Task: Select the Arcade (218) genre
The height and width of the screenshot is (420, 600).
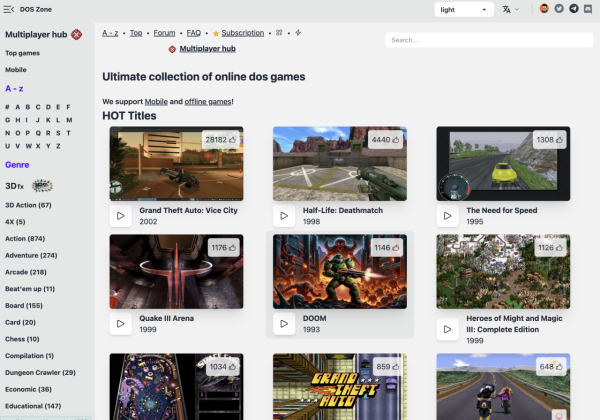Action: click(x=26, y=272)
